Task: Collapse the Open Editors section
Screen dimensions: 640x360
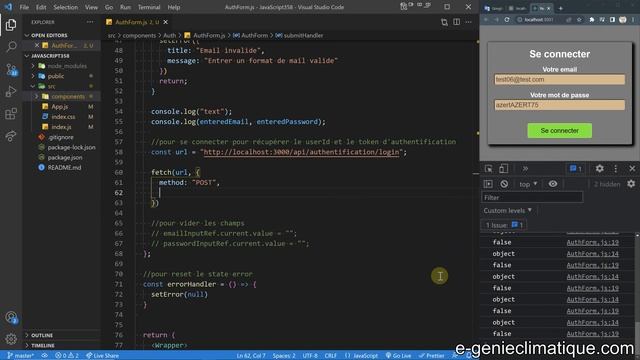Action: point(61,36)
